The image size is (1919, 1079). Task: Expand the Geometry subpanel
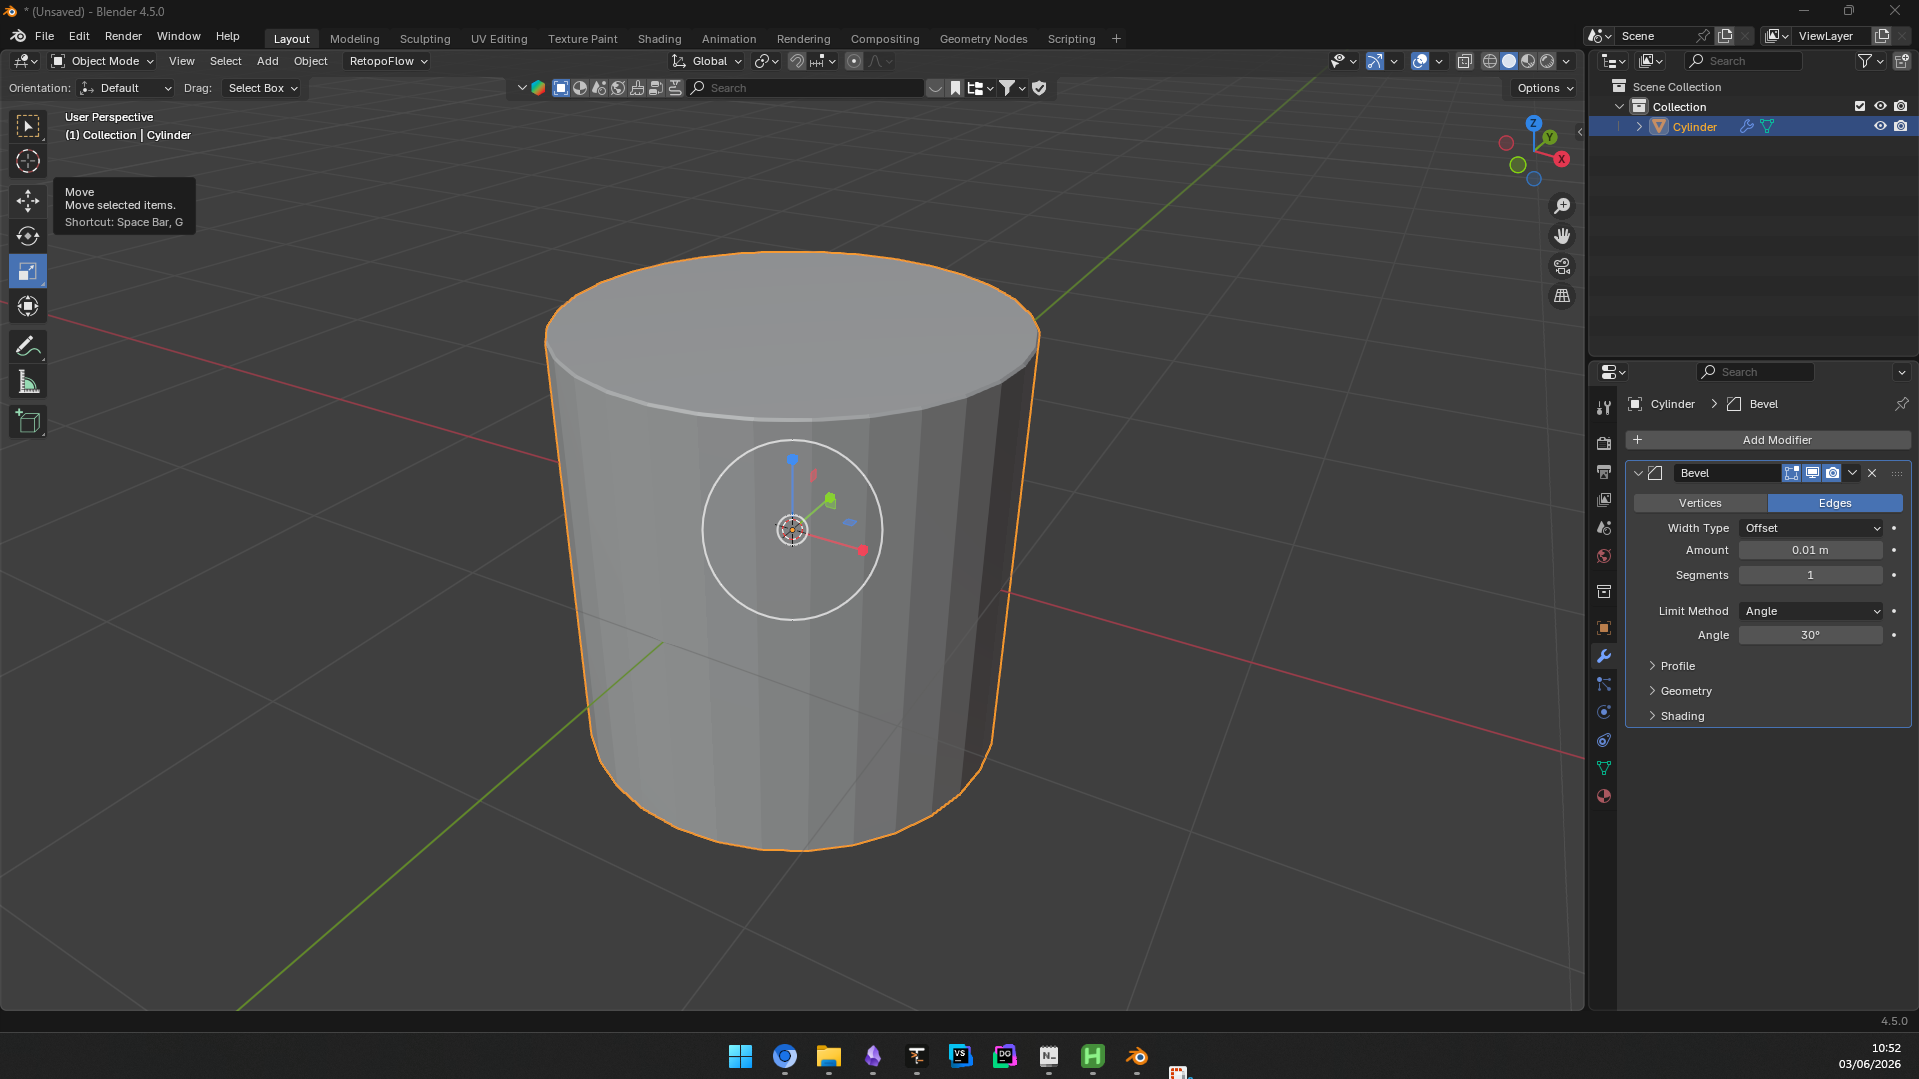tap(1685, 691)
